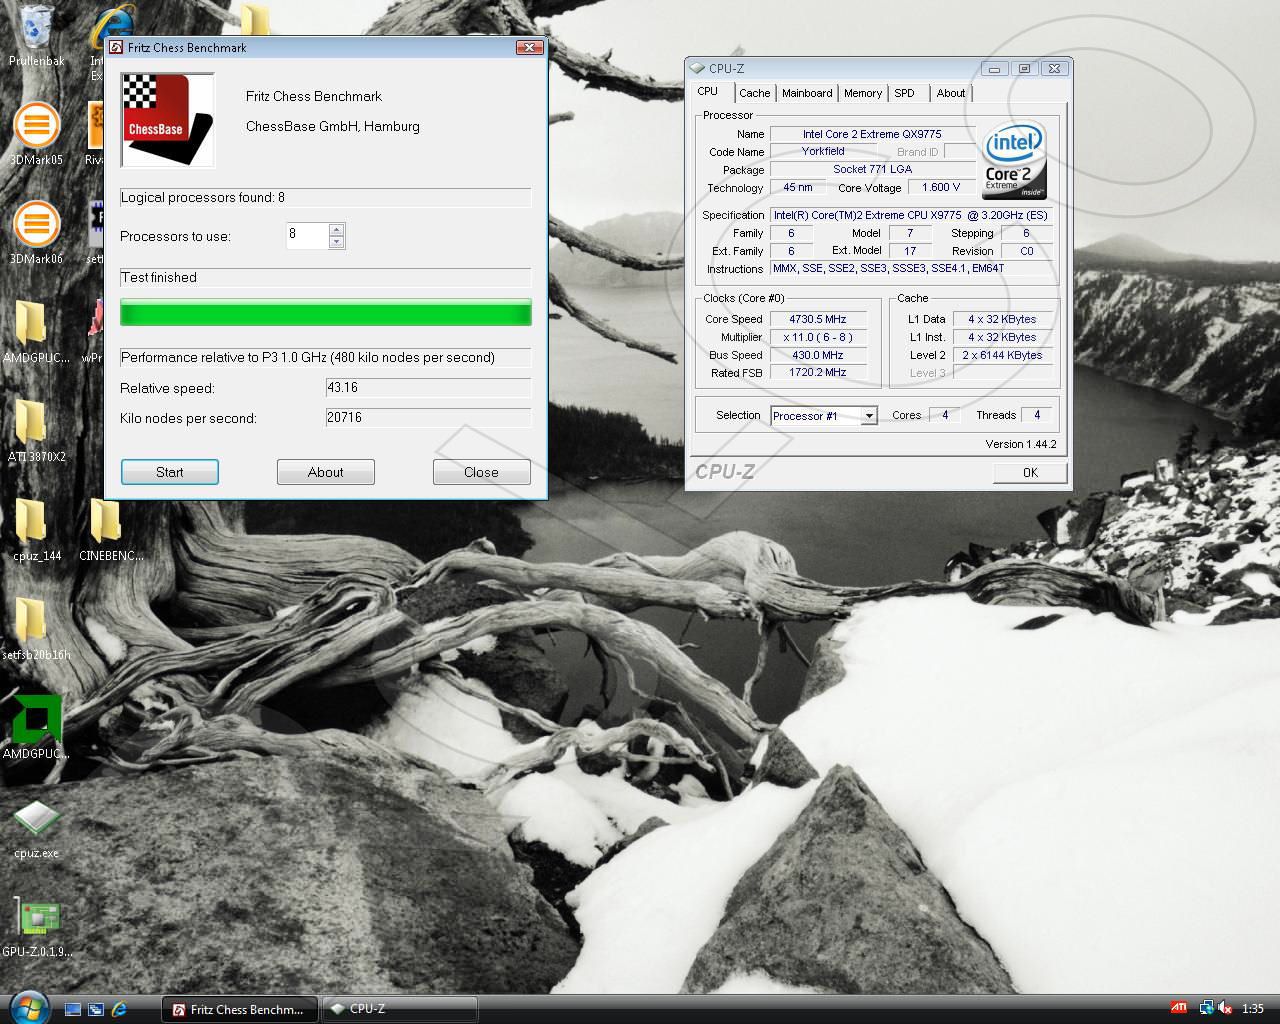Click the Bus Speed value 430.0 MHz

click(818, 355)
